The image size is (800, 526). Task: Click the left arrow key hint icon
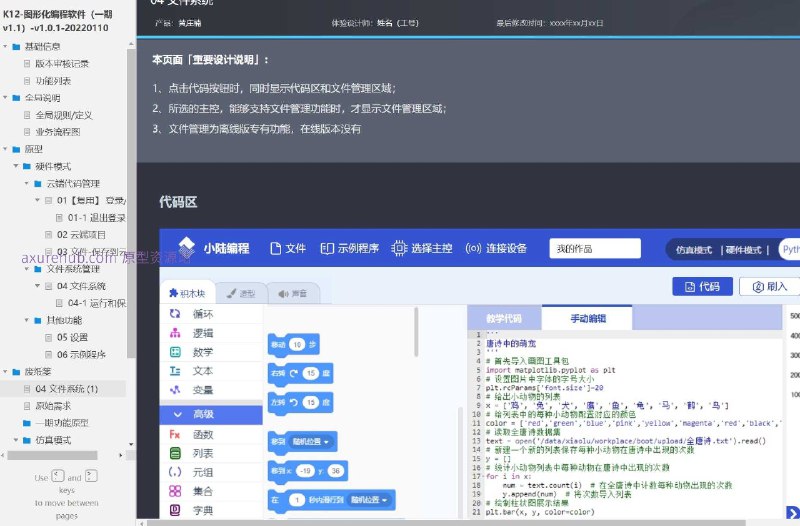pyautogui.click(x=58, y=476)
